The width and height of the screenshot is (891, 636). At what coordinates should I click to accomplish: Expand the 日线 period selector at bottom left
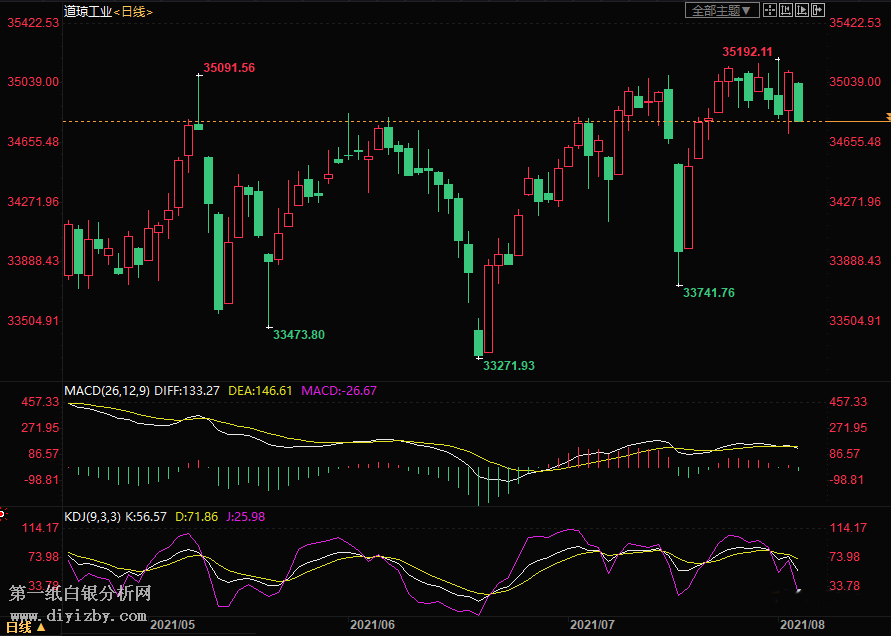click(24, 625)
